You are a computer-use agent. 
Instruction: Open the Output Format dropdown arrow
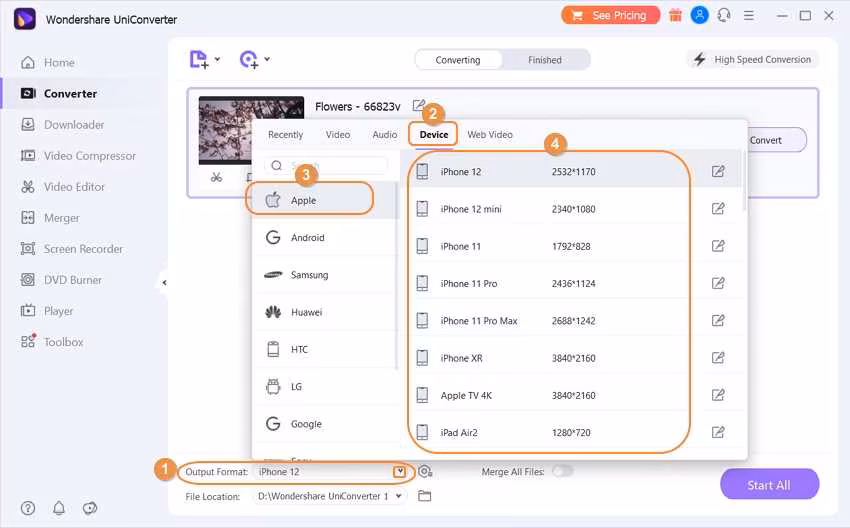pos(400,472)
